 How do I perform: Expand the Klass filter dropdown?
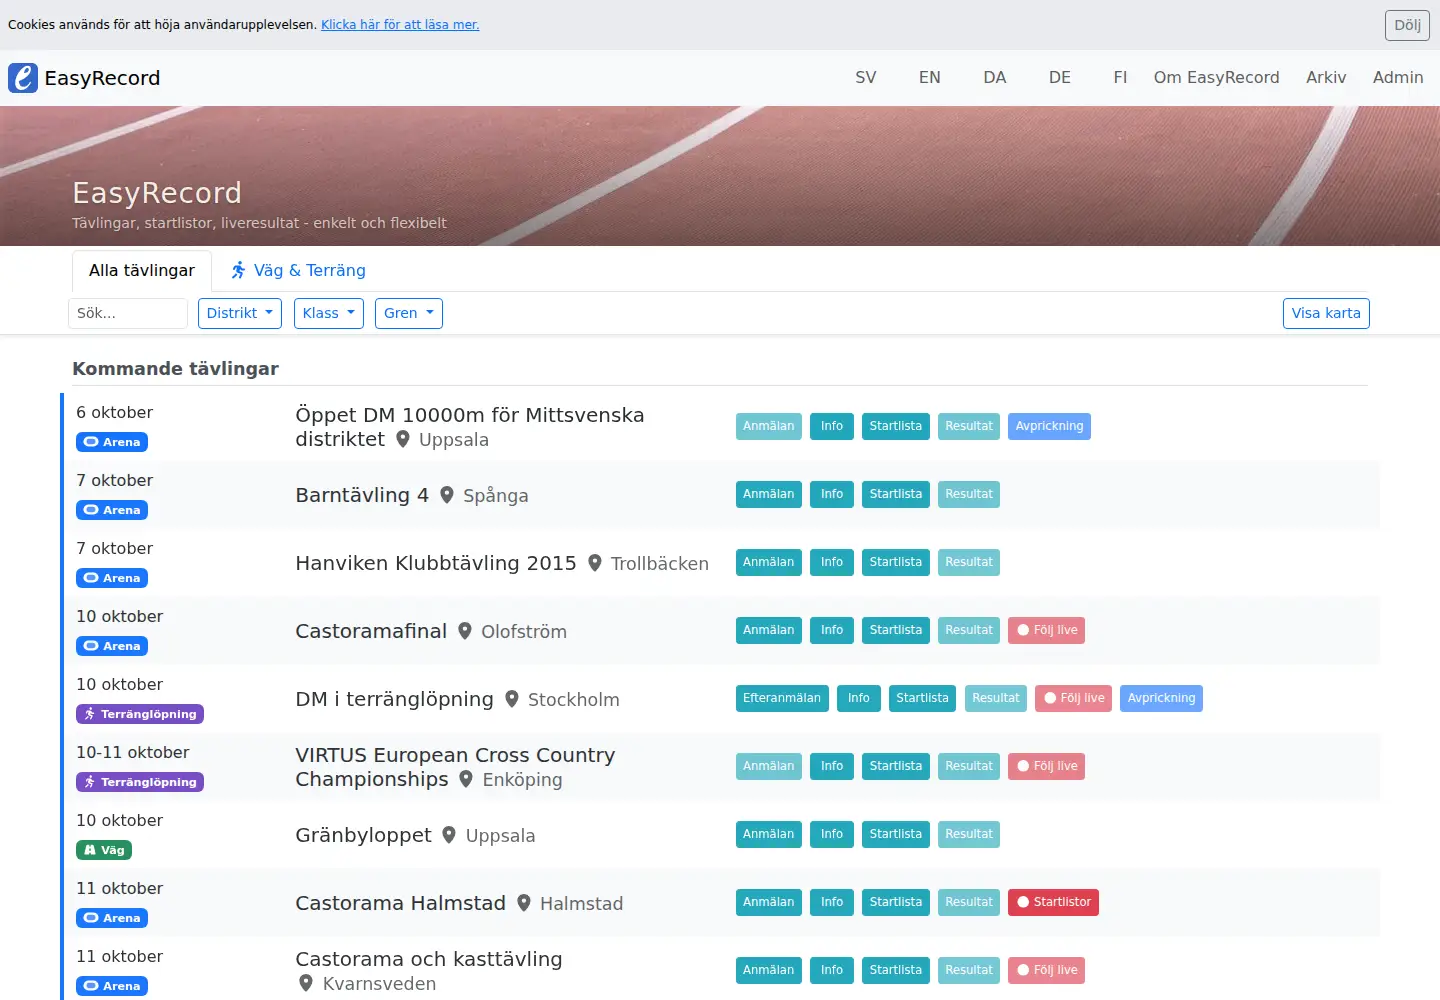[328, 313]
